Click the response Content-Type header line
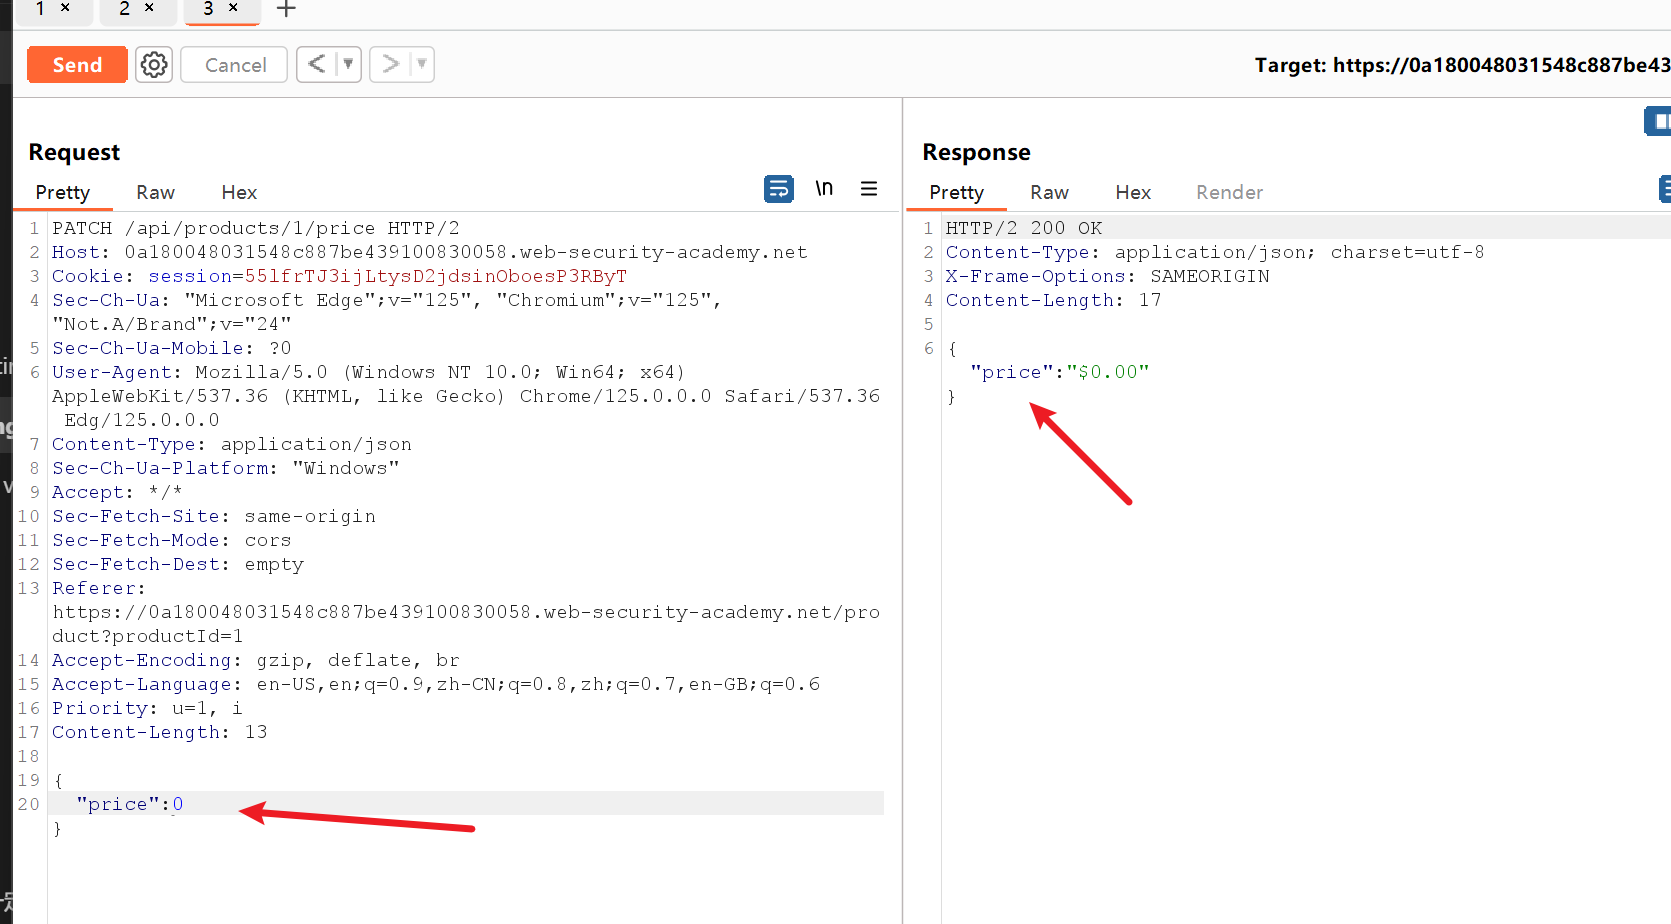The height and width of the screenshot is (924, 1671). (x=1215, y=252)
